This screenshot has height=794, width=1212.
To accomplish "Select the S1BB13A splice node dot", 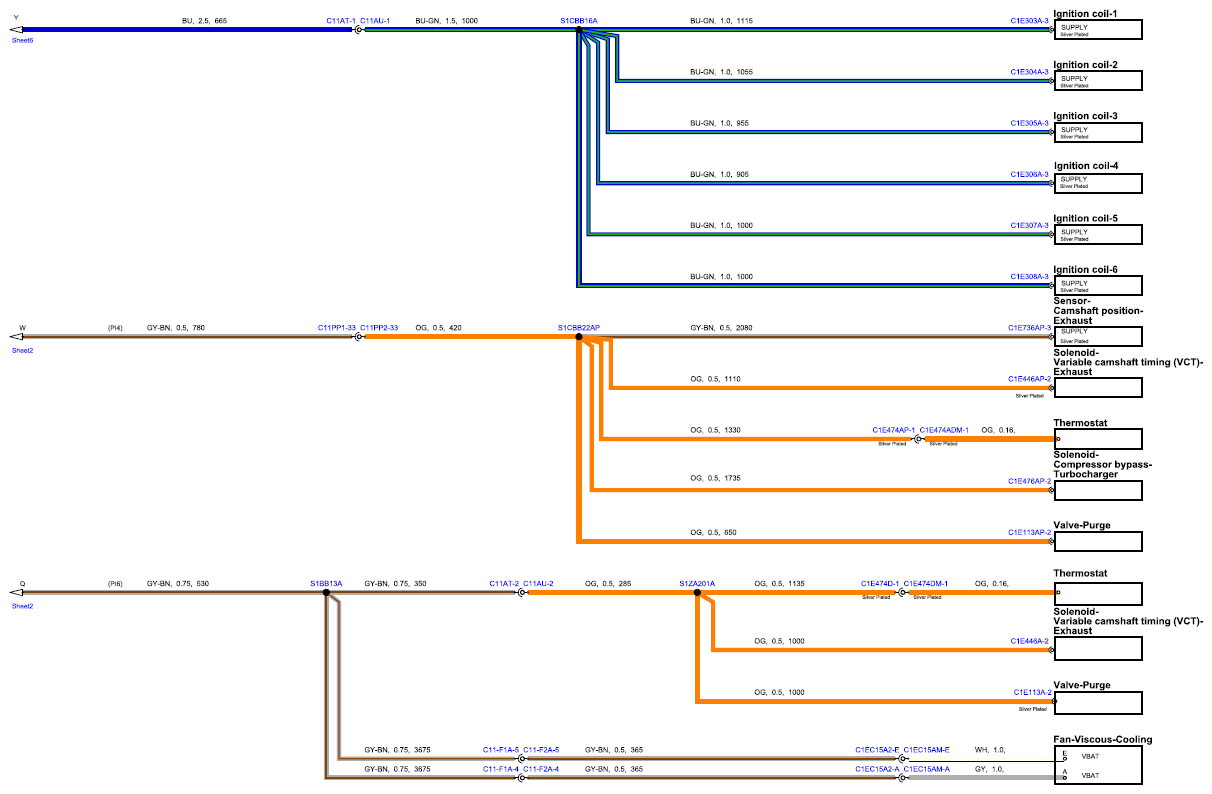I will point(326,593).
